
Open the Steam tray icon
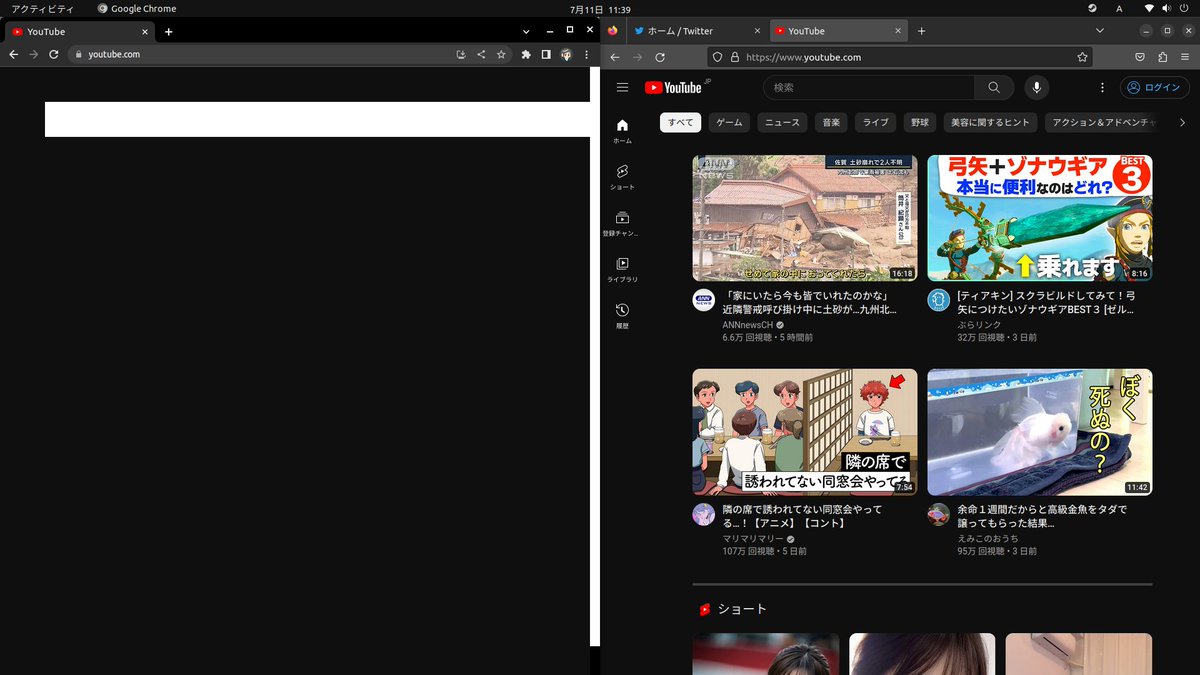[1094, 8]
